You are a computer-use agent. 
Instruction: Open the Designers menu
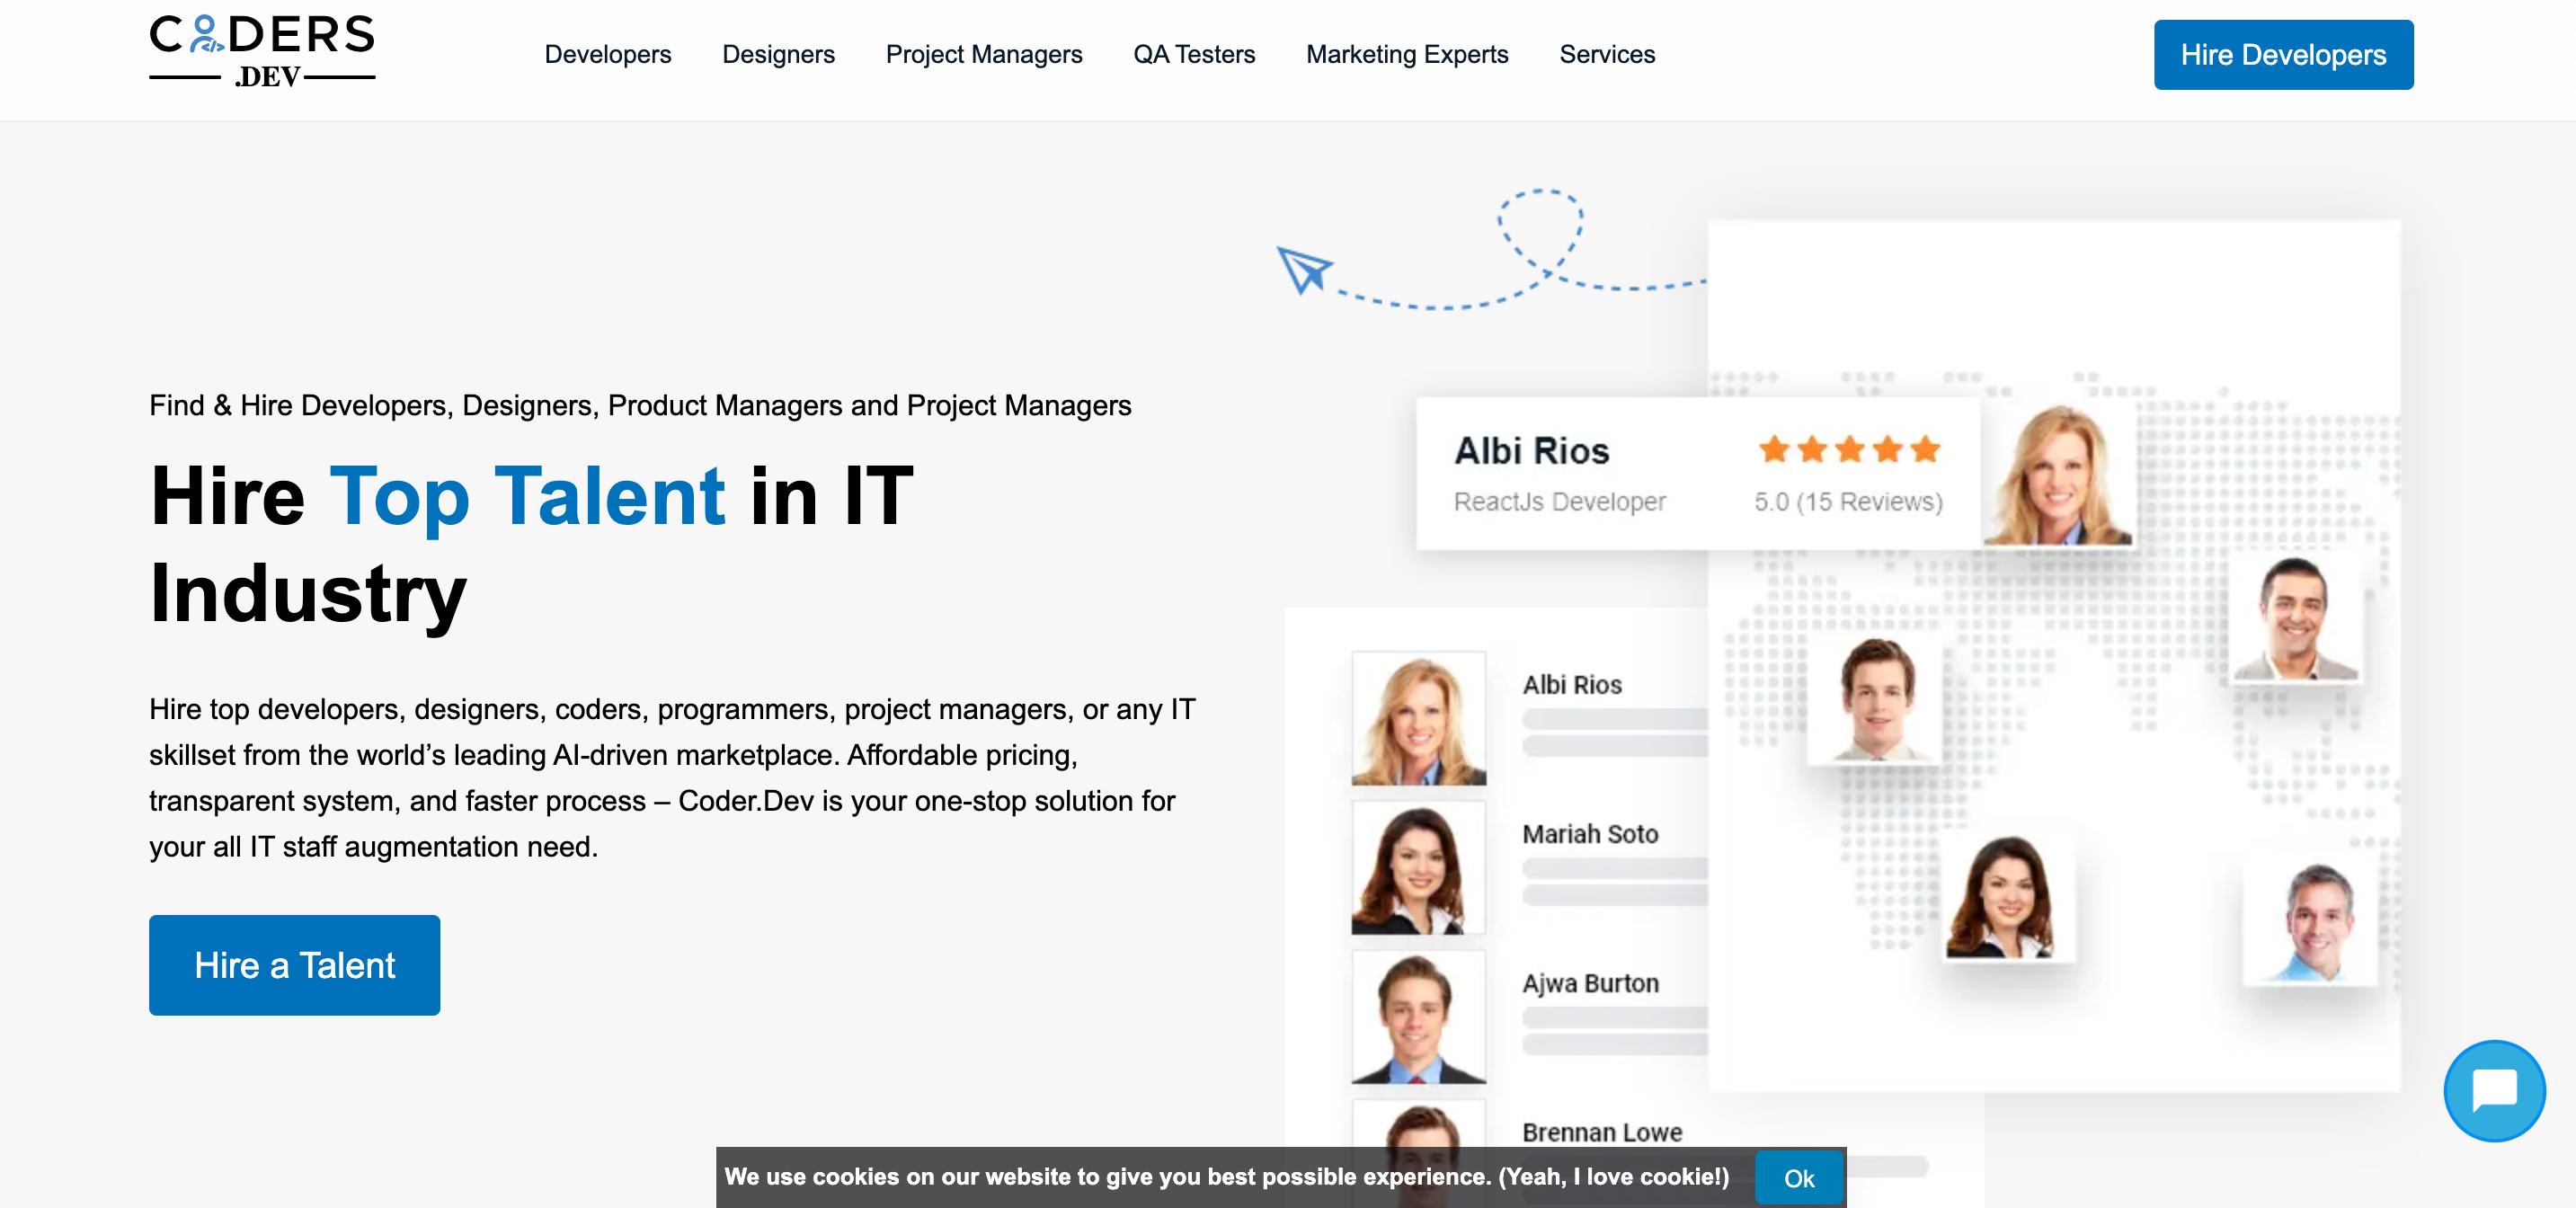coord(778,54)
